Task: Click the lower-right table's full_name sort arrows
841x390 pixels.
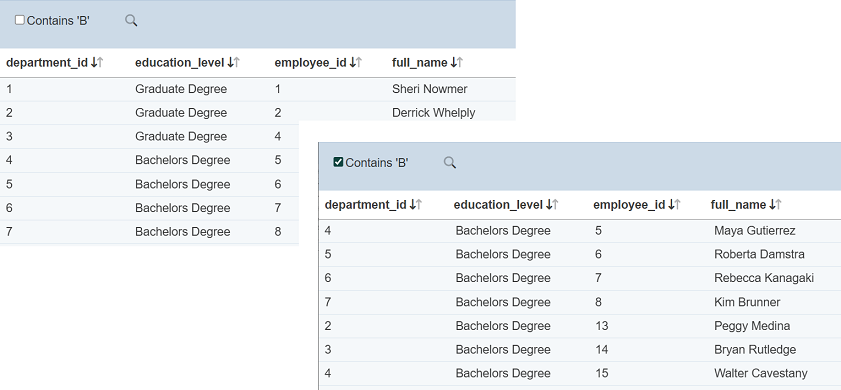Action: (x=775, y=204)
